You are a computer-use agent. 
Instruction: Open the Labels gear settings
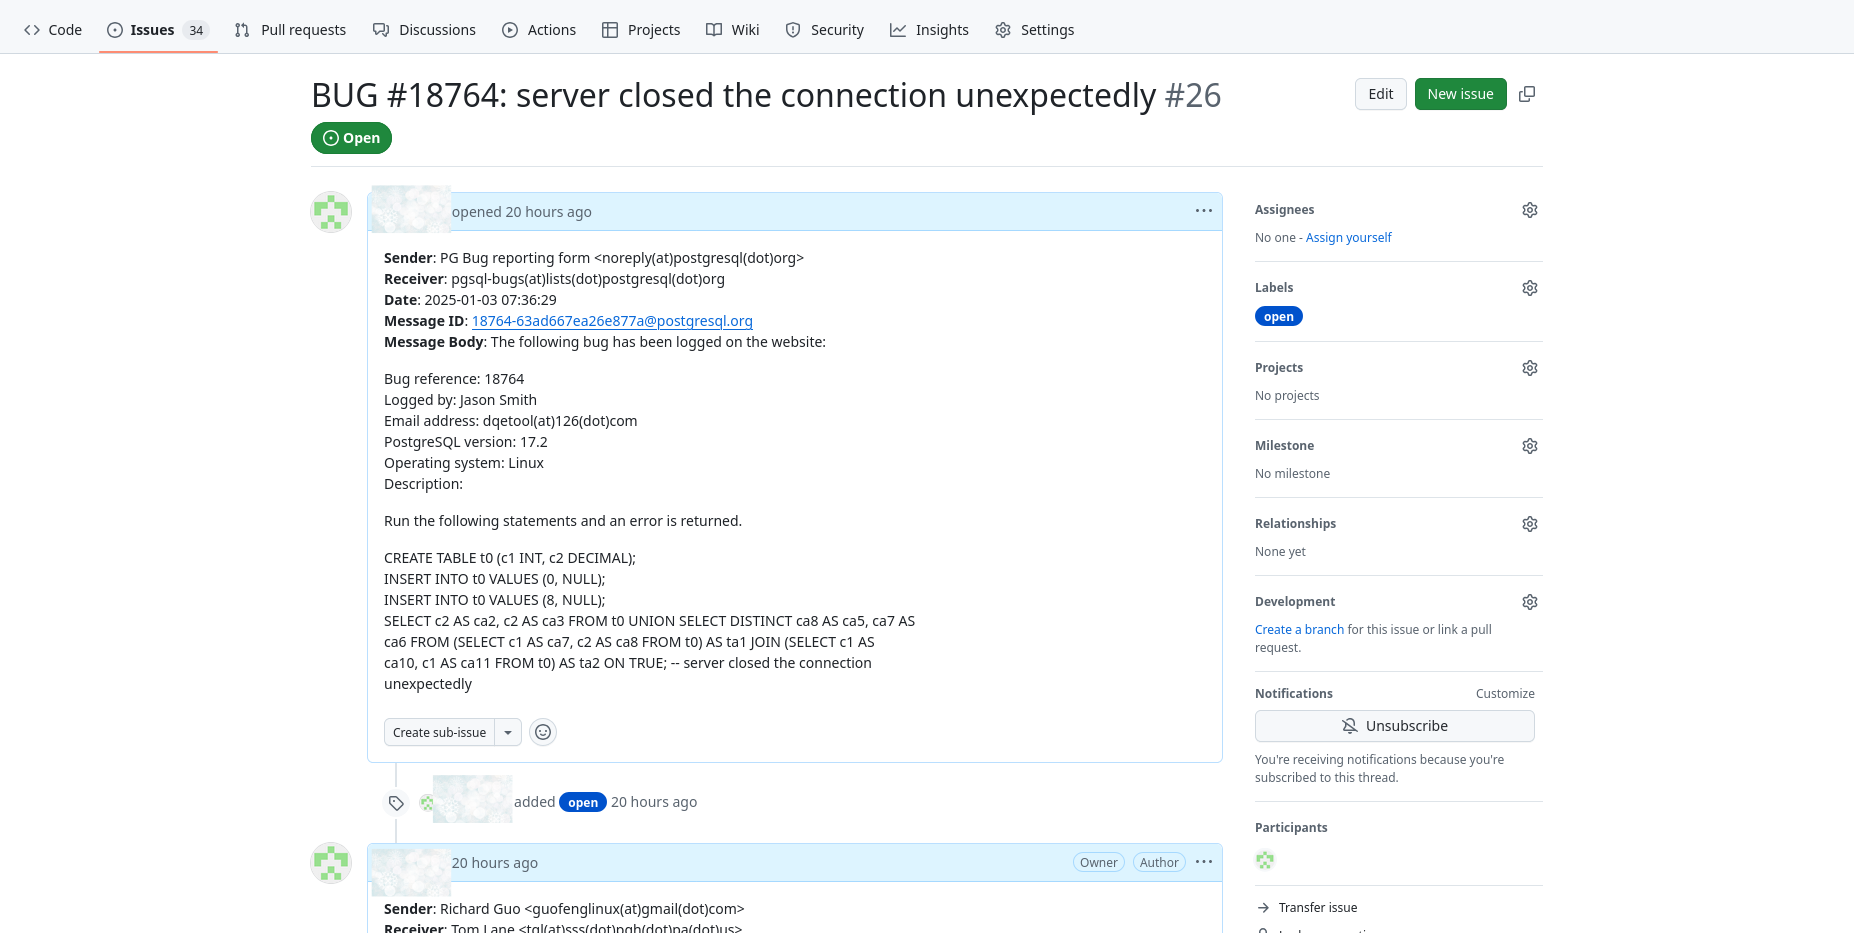click(1530, 288)
